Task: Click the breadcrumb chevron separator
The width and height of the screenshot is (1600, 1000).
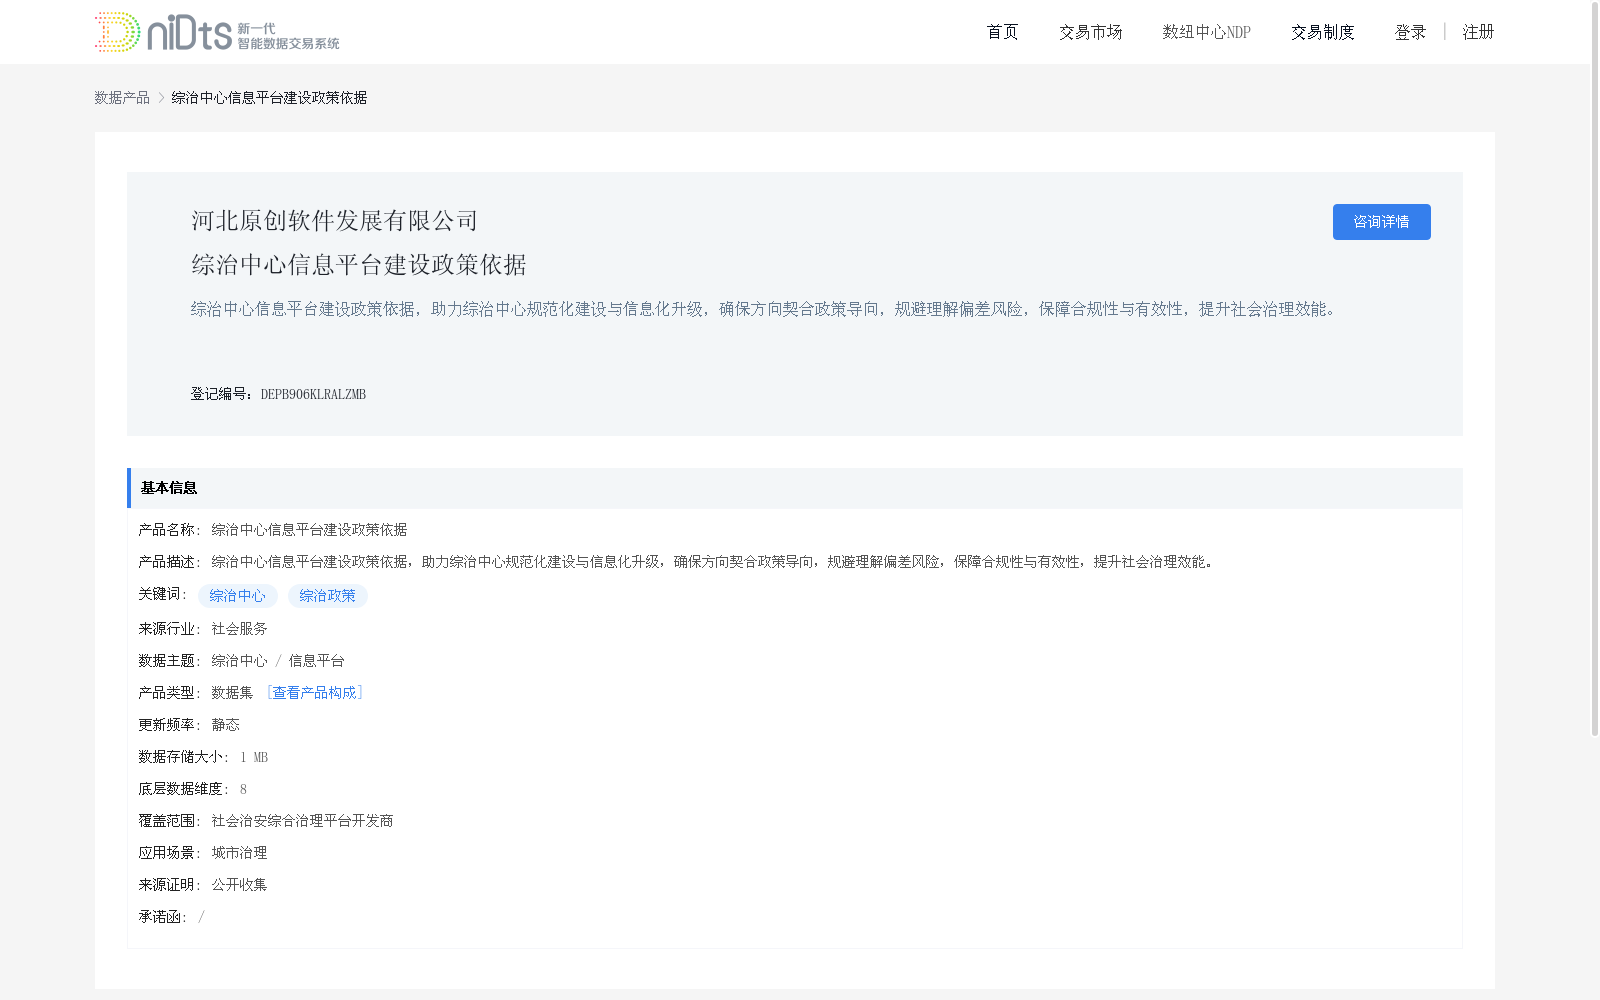Action: [161, 97]
